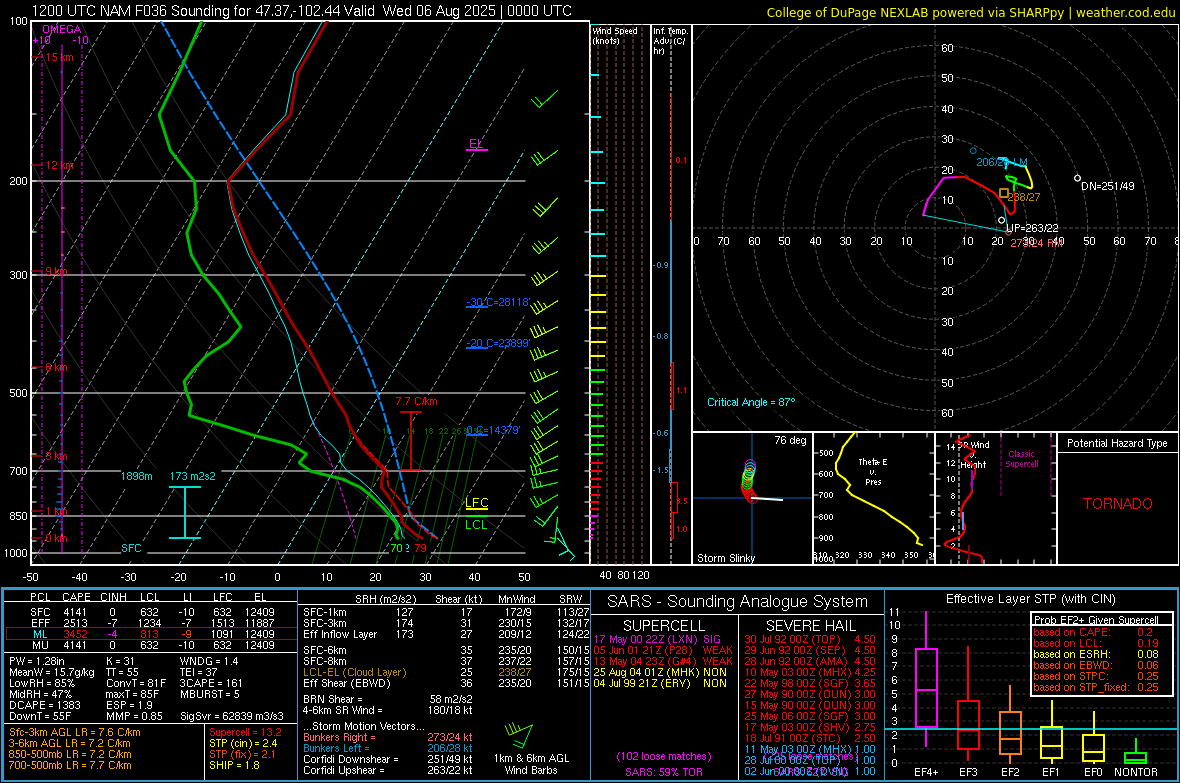This screenshot has height=783, width=1180.
Task: Click the SEVERE HAIL analogue column header
Action: [810, 626]
